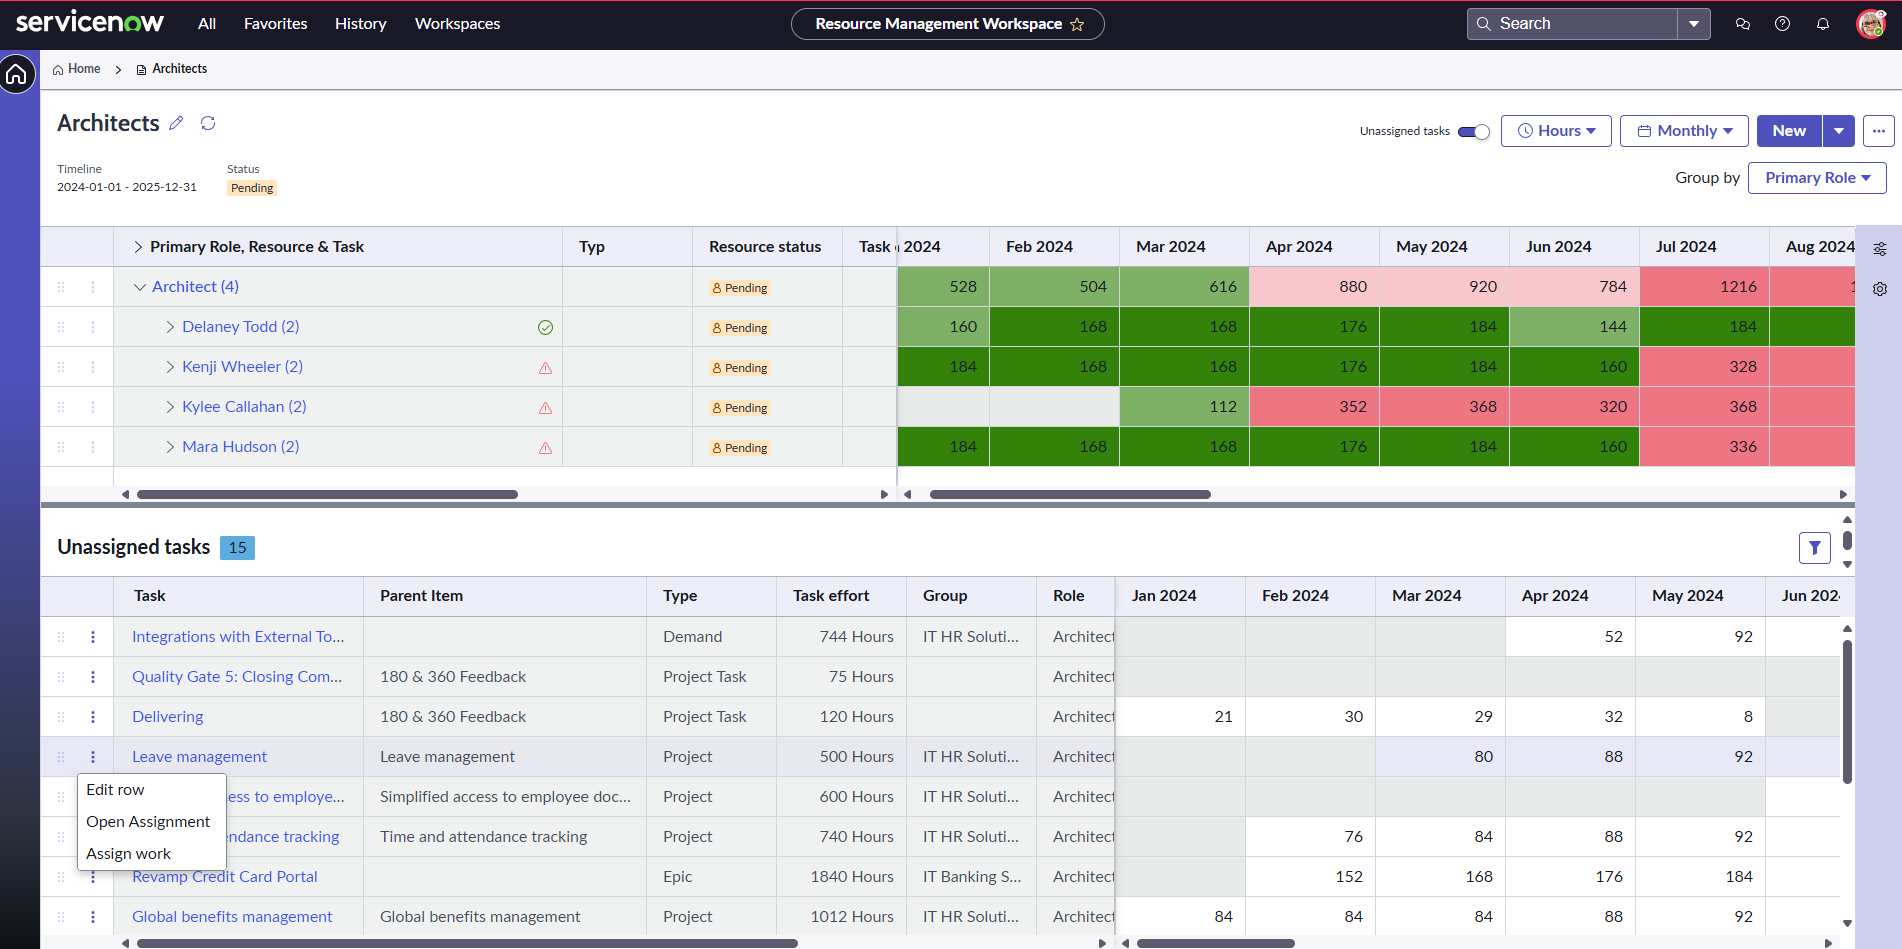Open the help question mark icon
Viewport: 1902px width, 949px height.
pos(1782,24)
